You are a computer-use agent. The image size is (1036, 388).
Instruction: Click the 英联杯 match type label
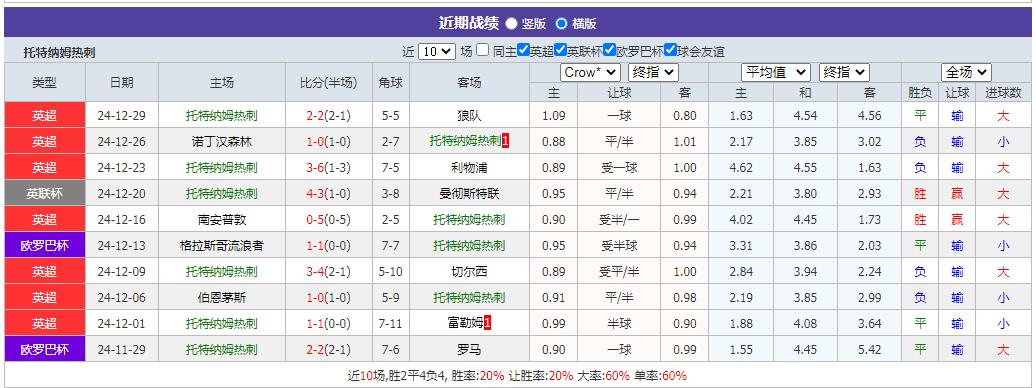pos(45,194)
